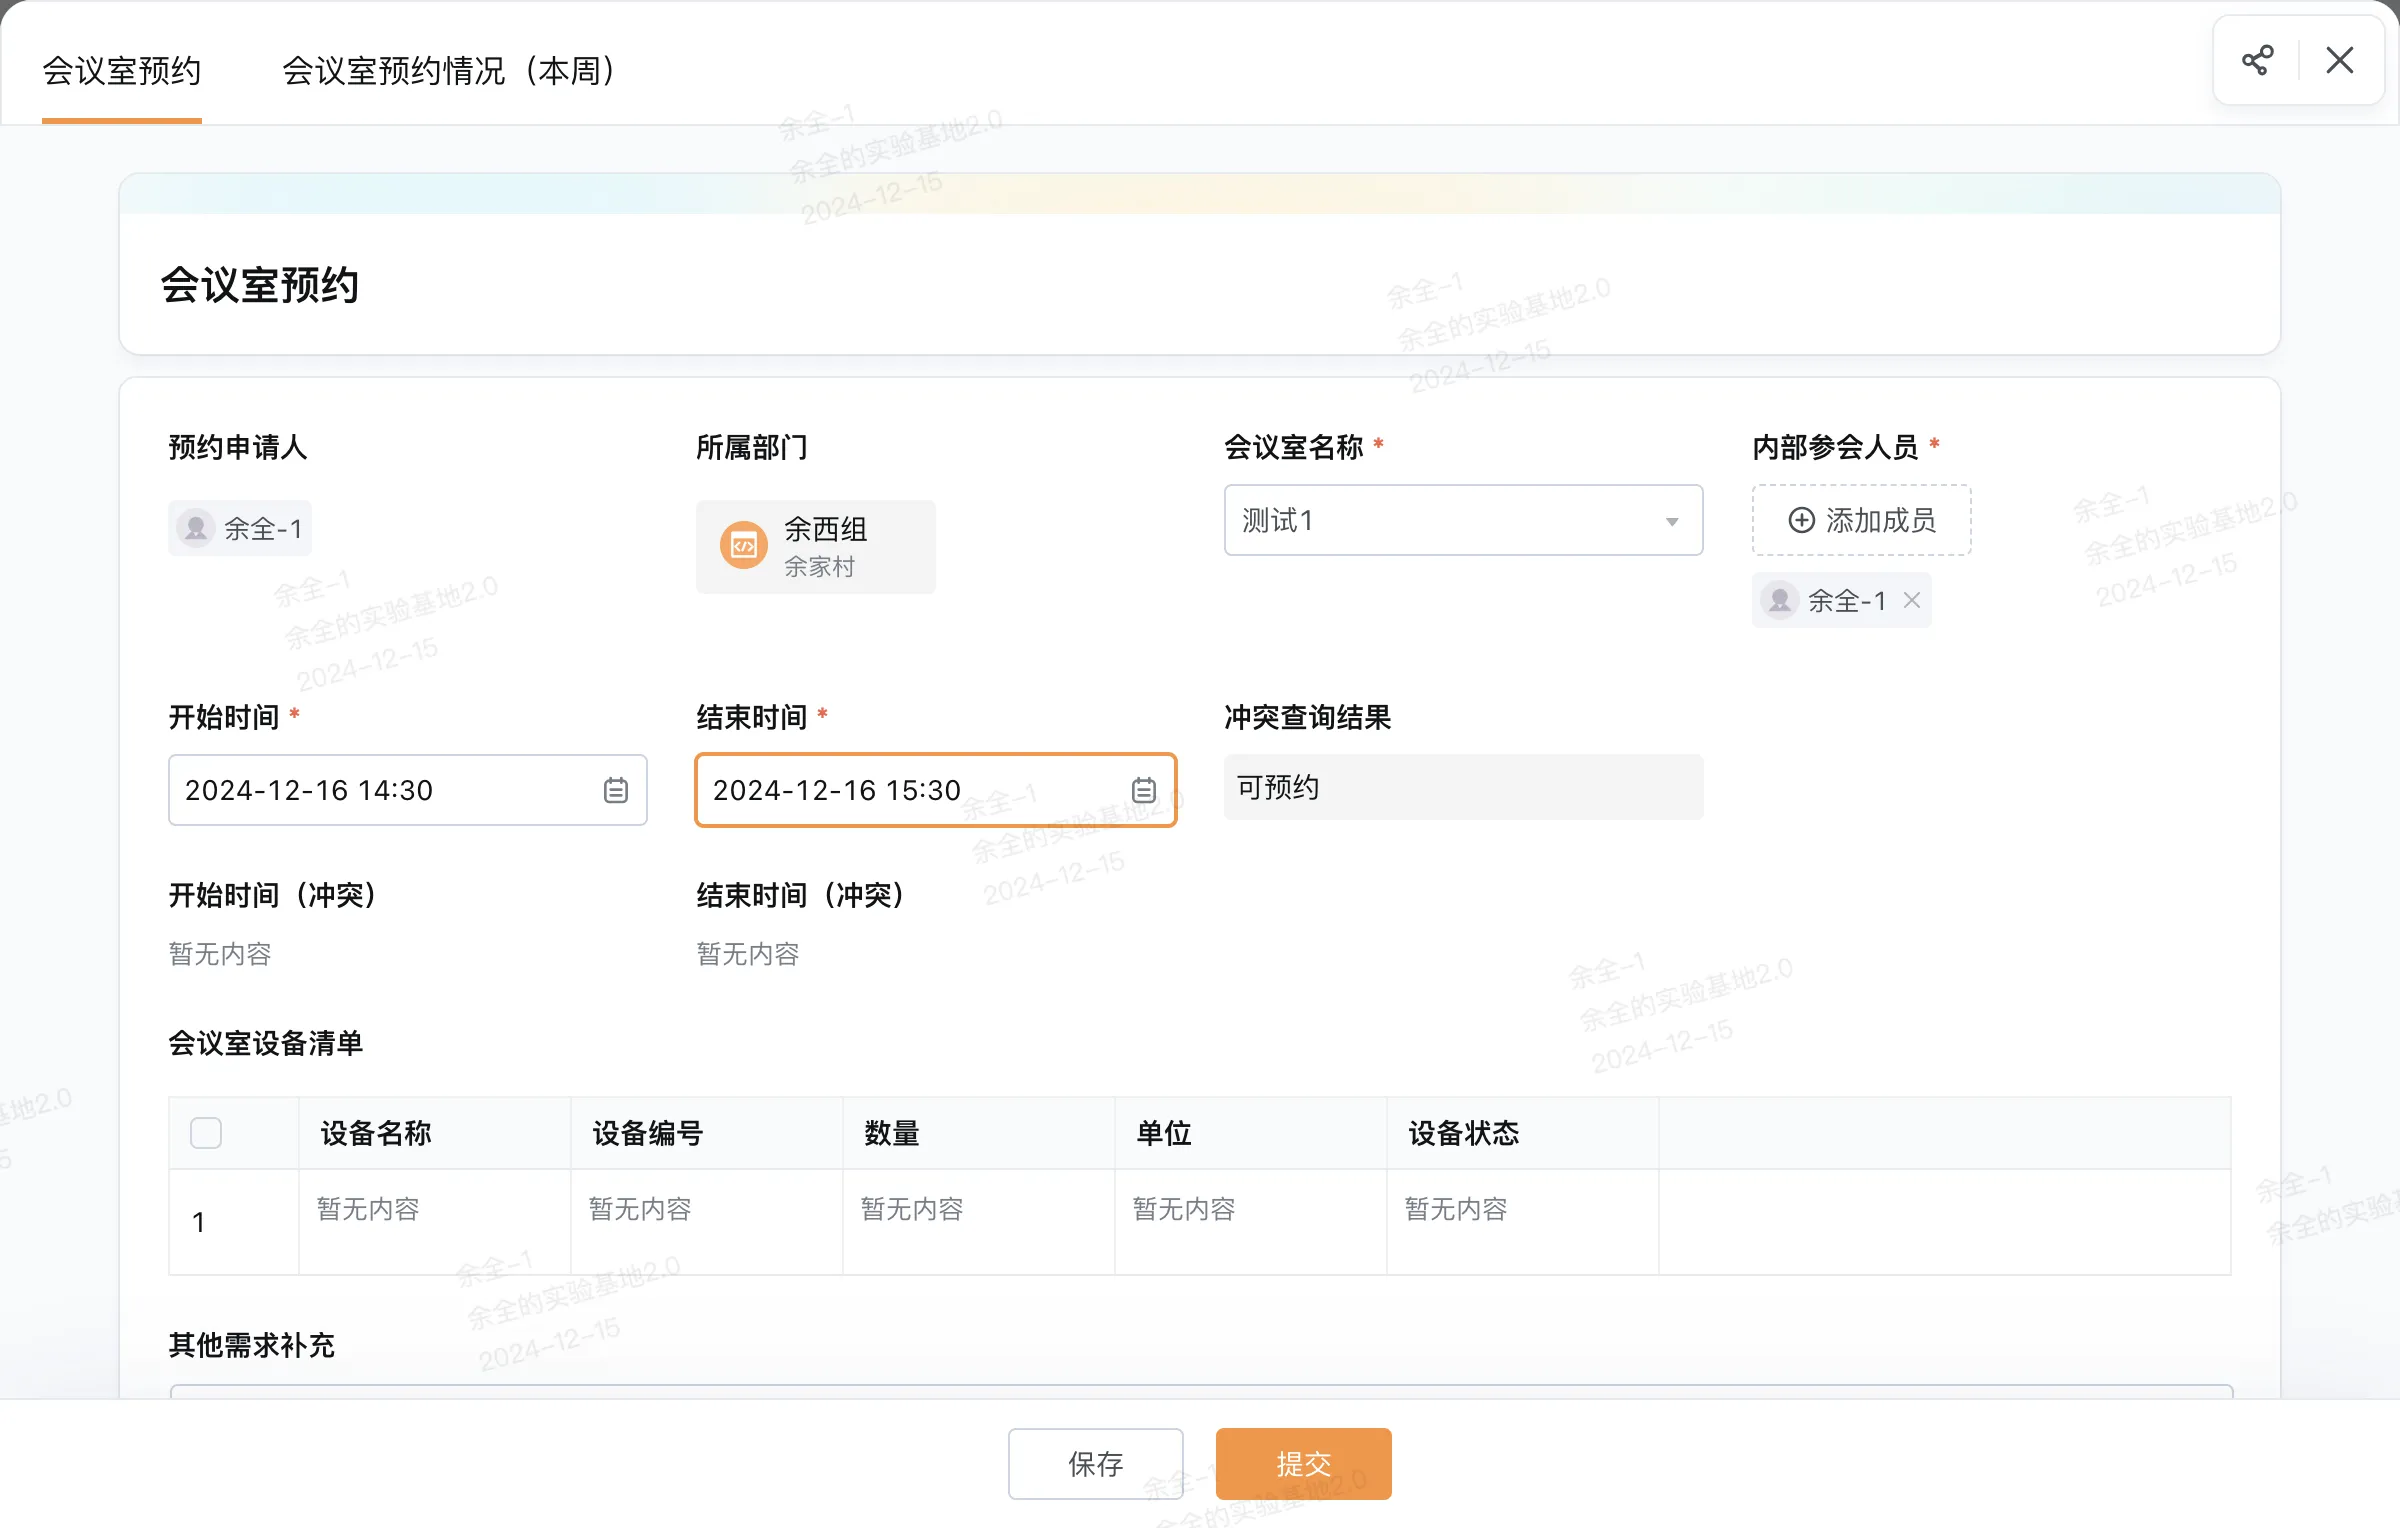Open the calendar picker for 开始时间
The image size is (2400, 1528).
616,790
